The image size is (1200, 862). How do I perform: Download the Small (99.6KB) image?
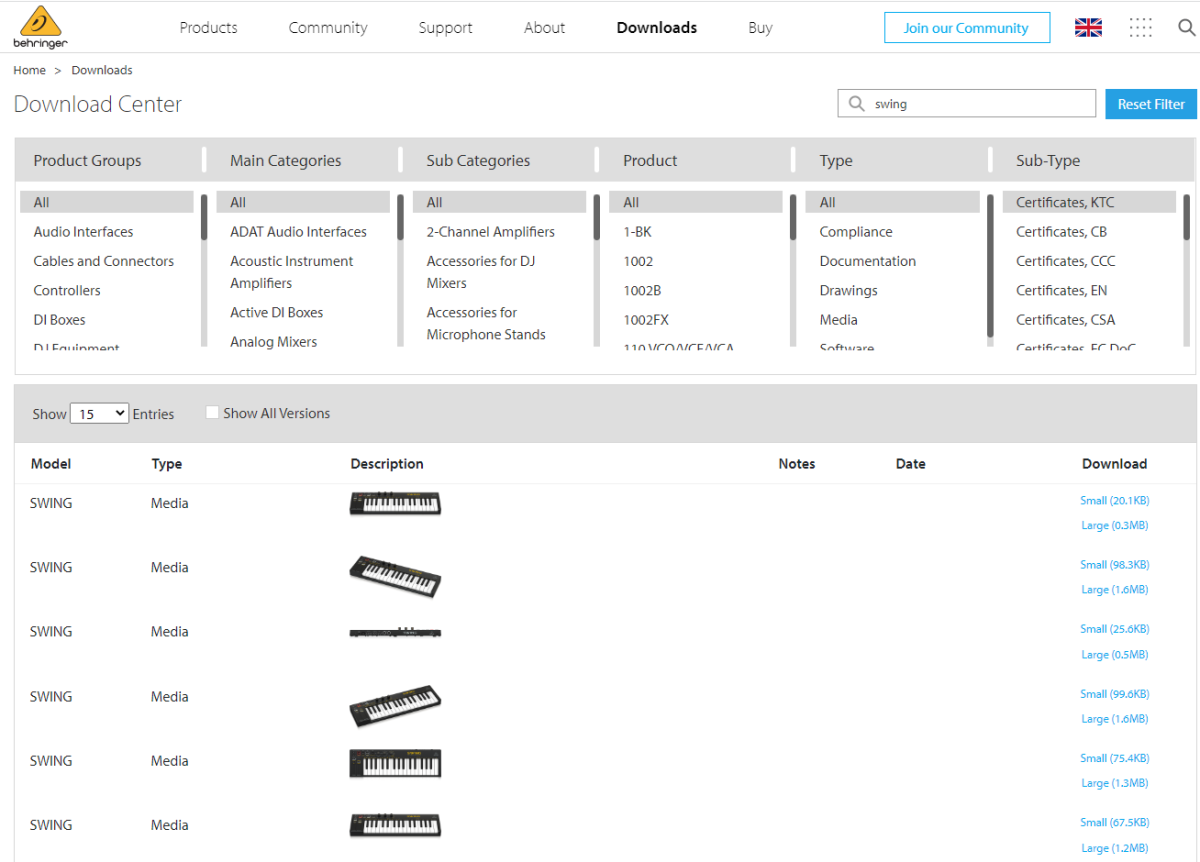[1114, 694]
